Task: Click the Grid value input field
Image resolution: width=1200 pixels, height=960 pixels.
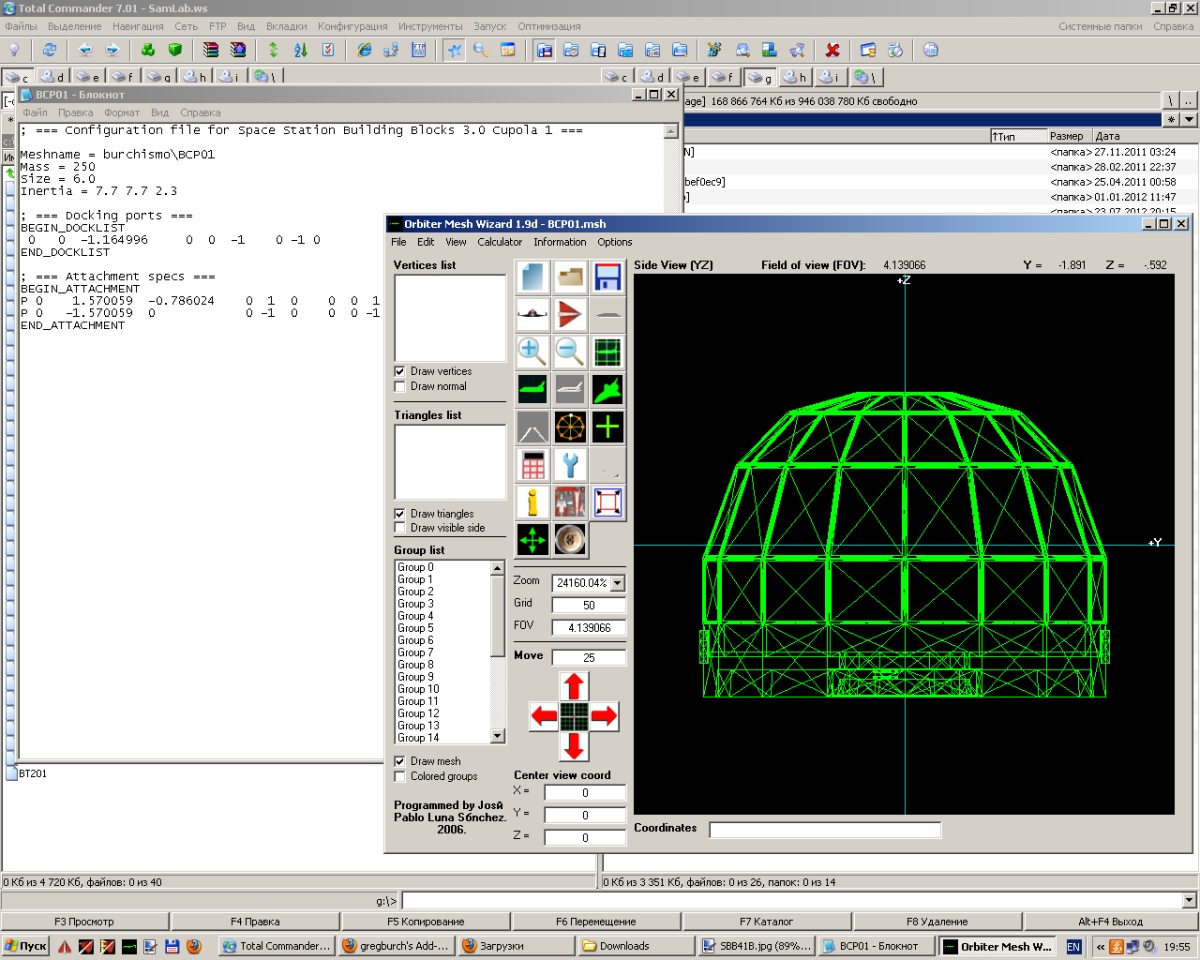Action: point(589,605)
